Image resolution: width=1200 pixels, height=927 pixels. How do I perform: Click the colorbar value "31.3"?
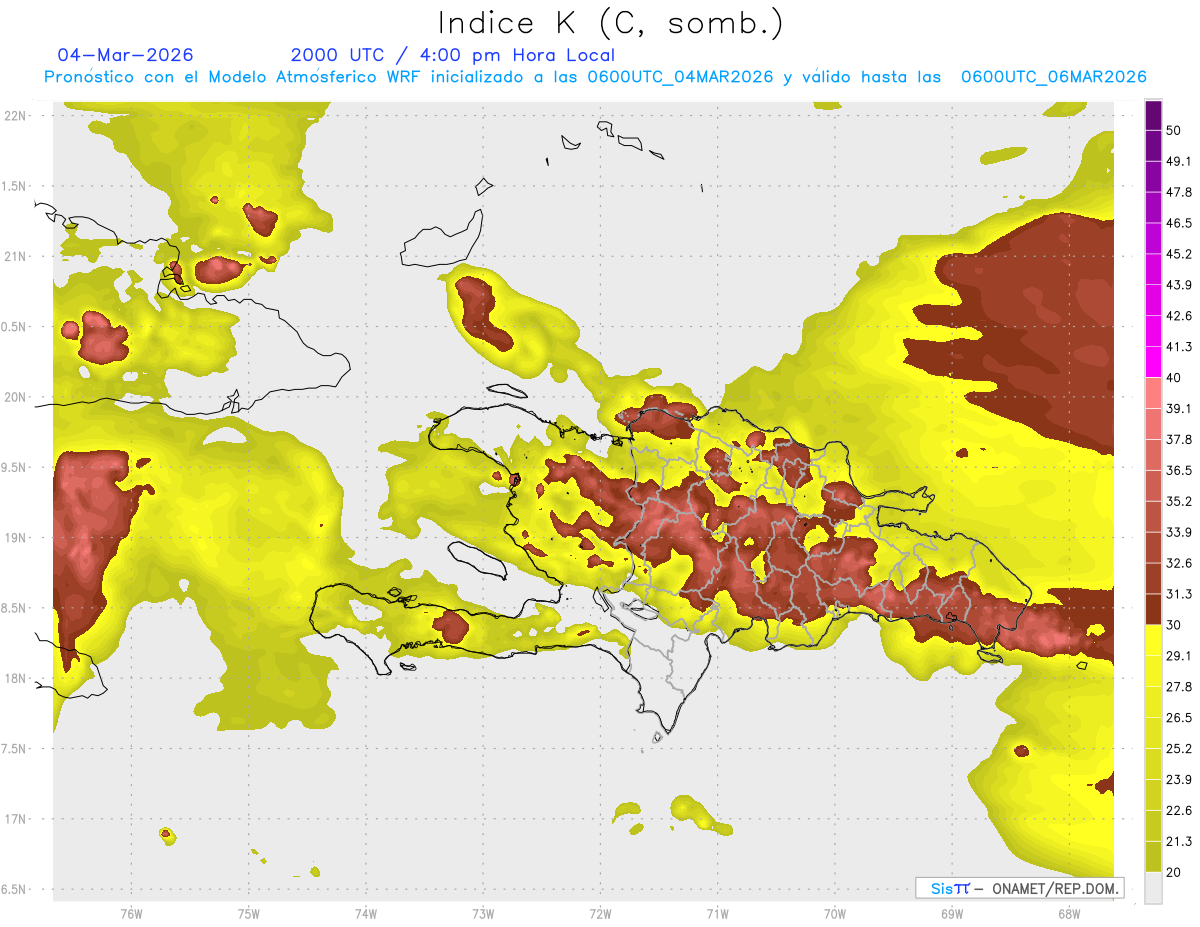click(1179, 594)
